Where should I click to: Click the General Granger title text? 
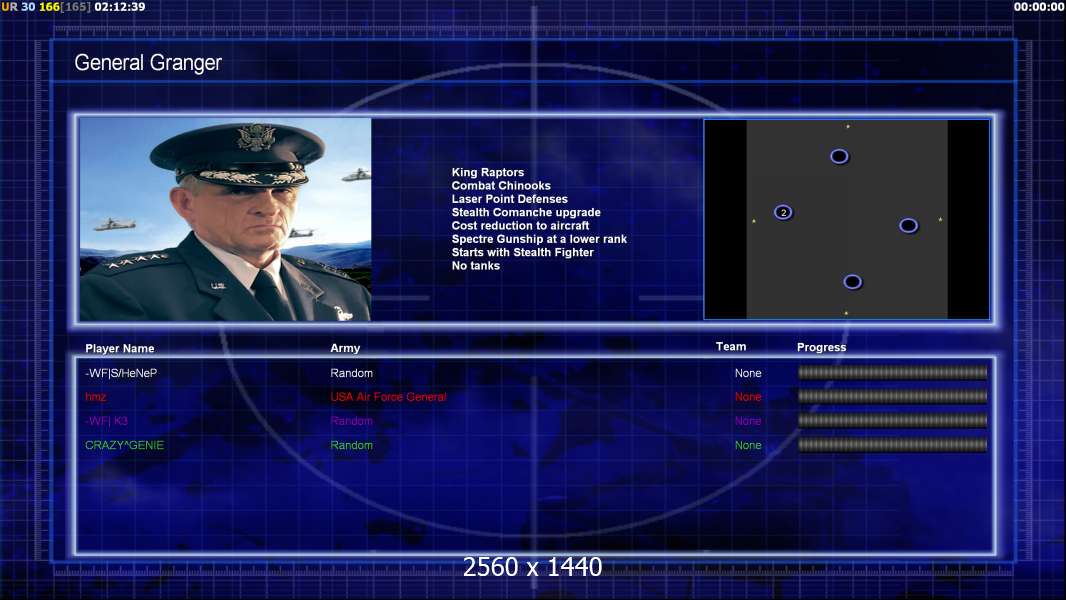[148, 63]
